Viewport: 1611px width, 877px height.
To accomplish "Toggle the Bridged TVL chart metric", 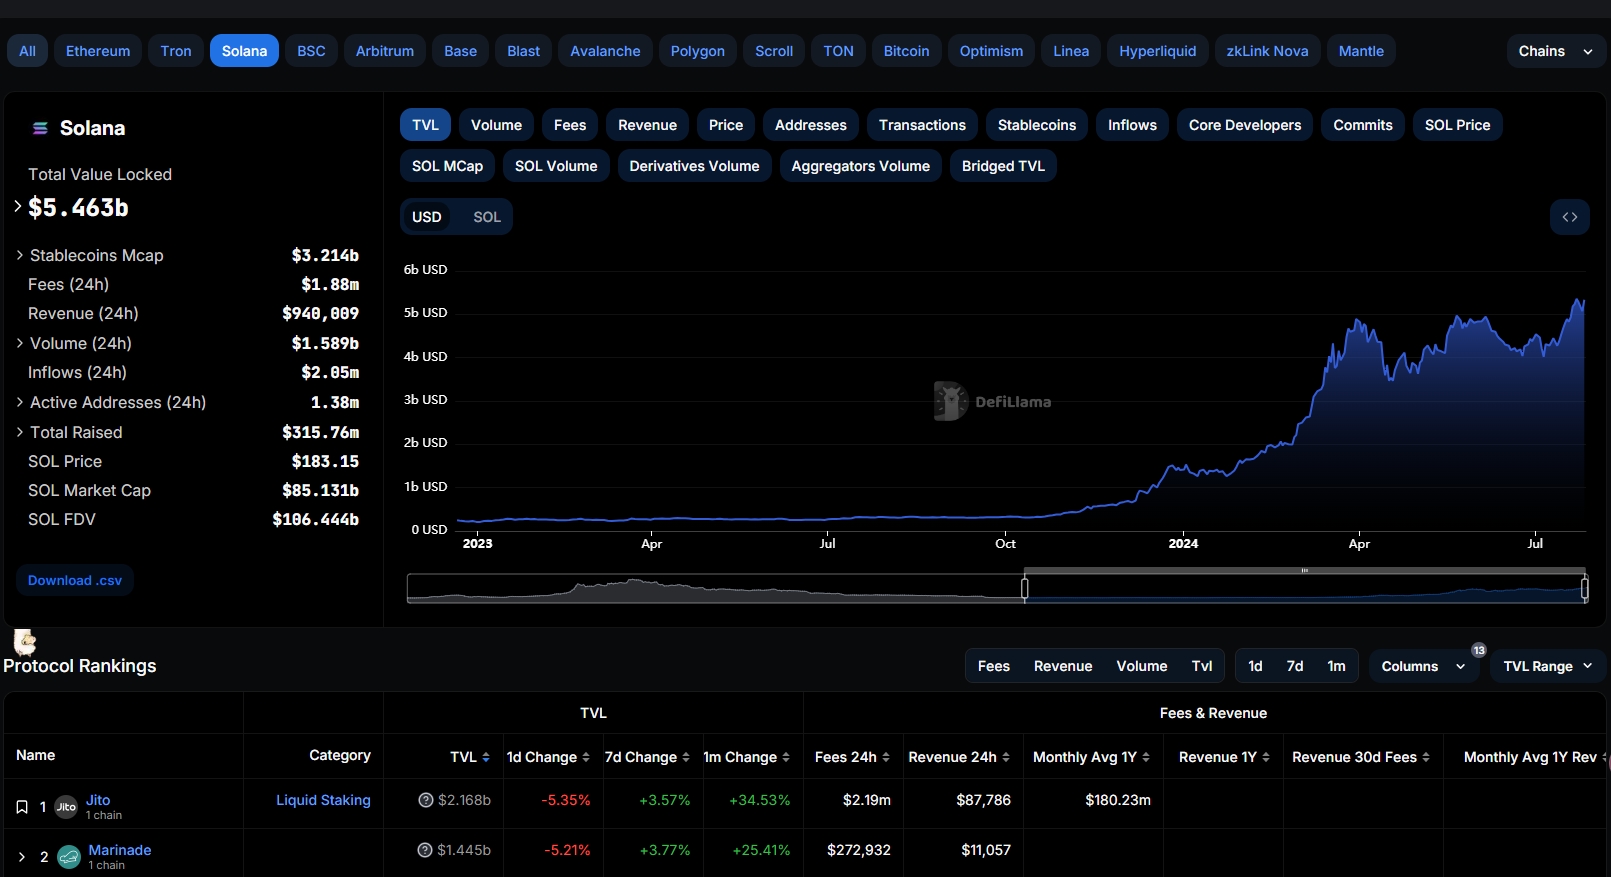I will (1003, 166).
